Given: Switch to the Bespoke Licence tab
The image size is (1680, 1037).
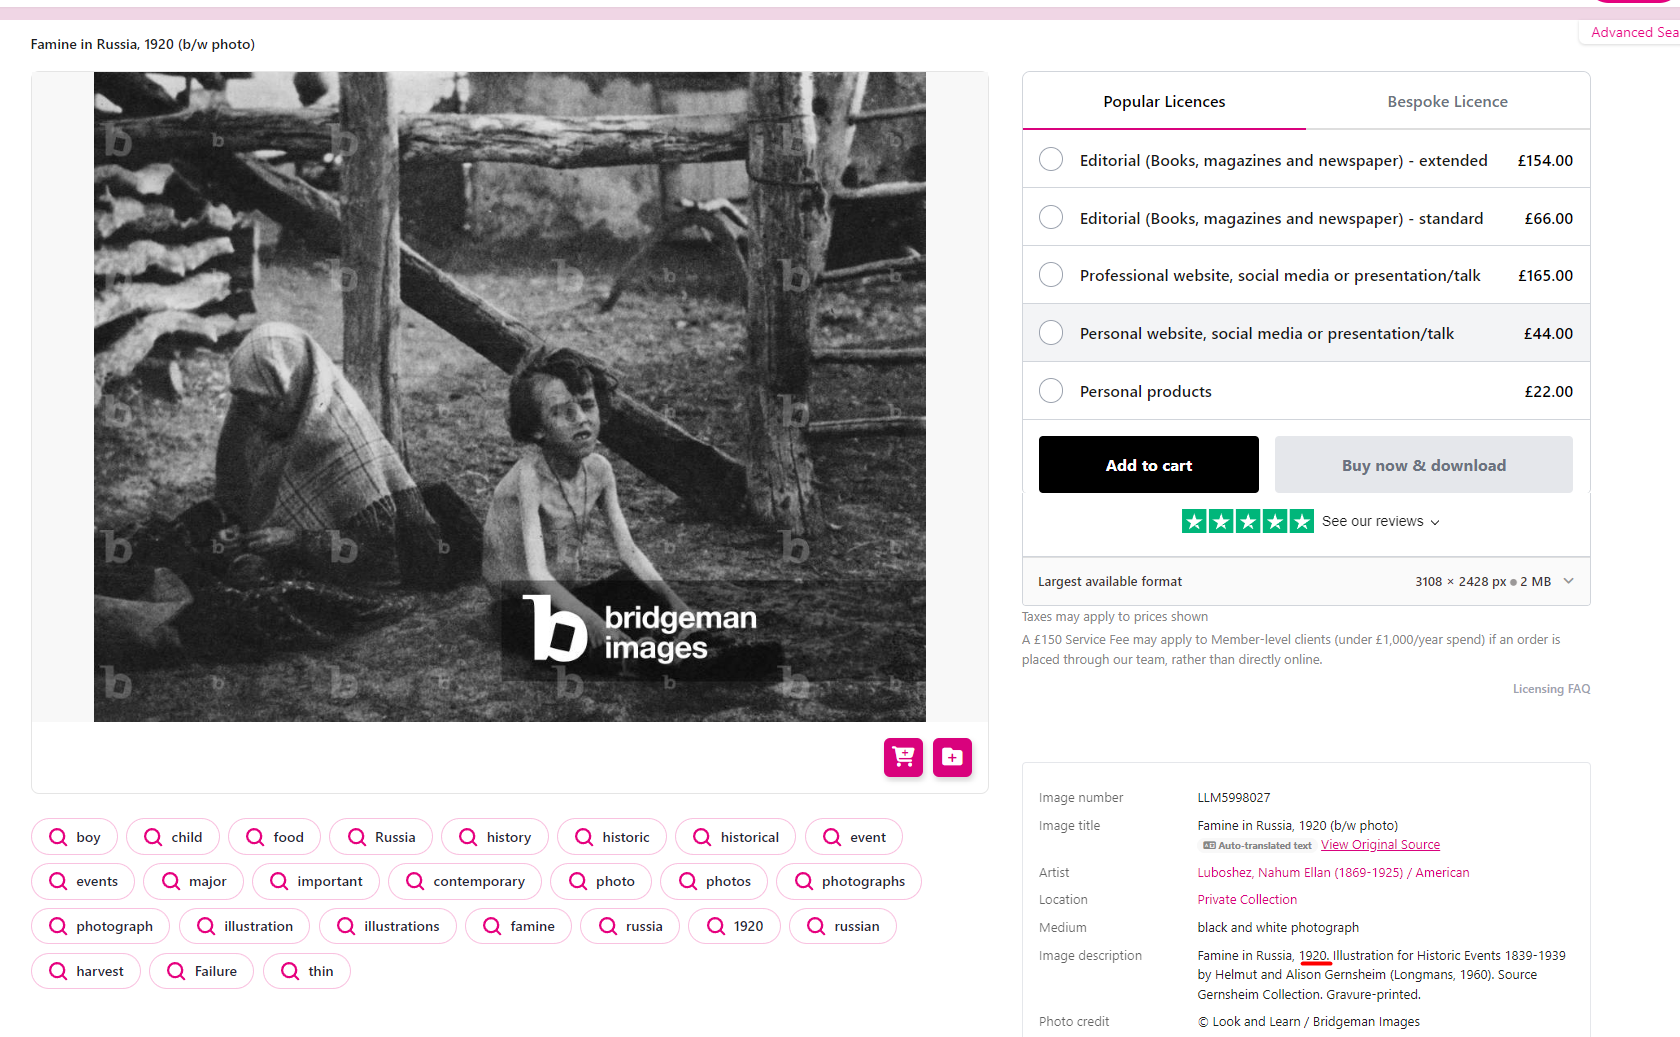Looking at the screenshot, I should click(x=1447, y=102).
